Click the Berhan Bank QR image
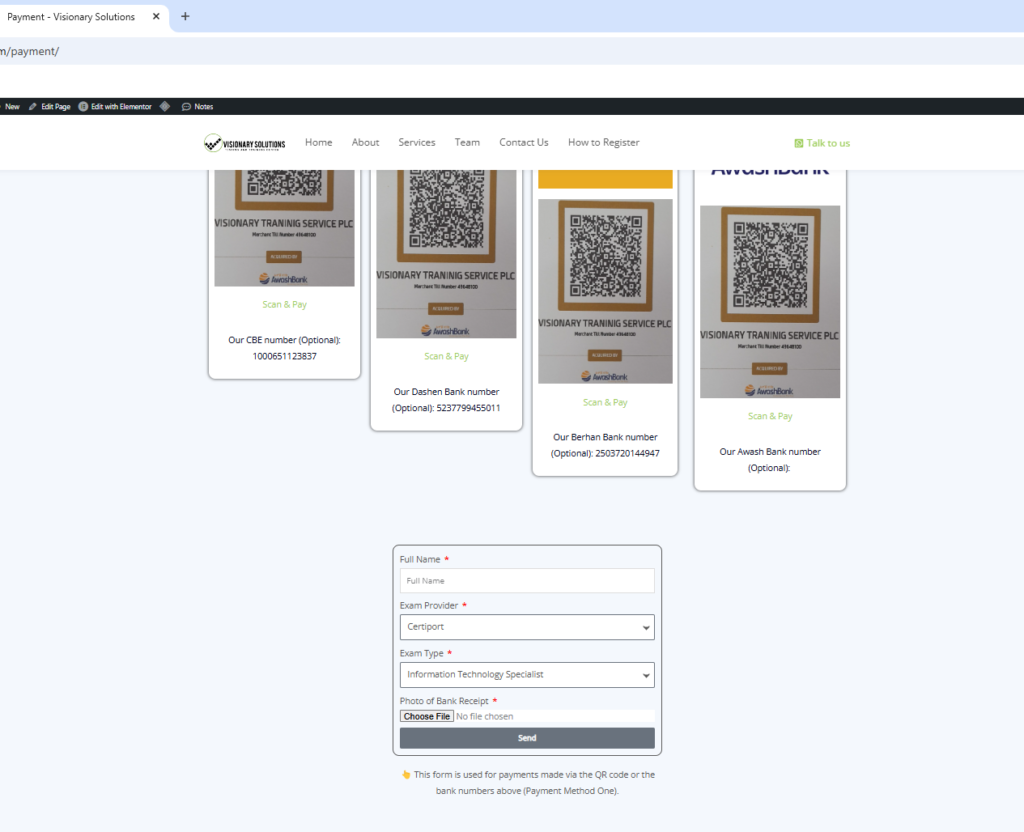Screen dimensions: 1024x832 coord(605,291)
